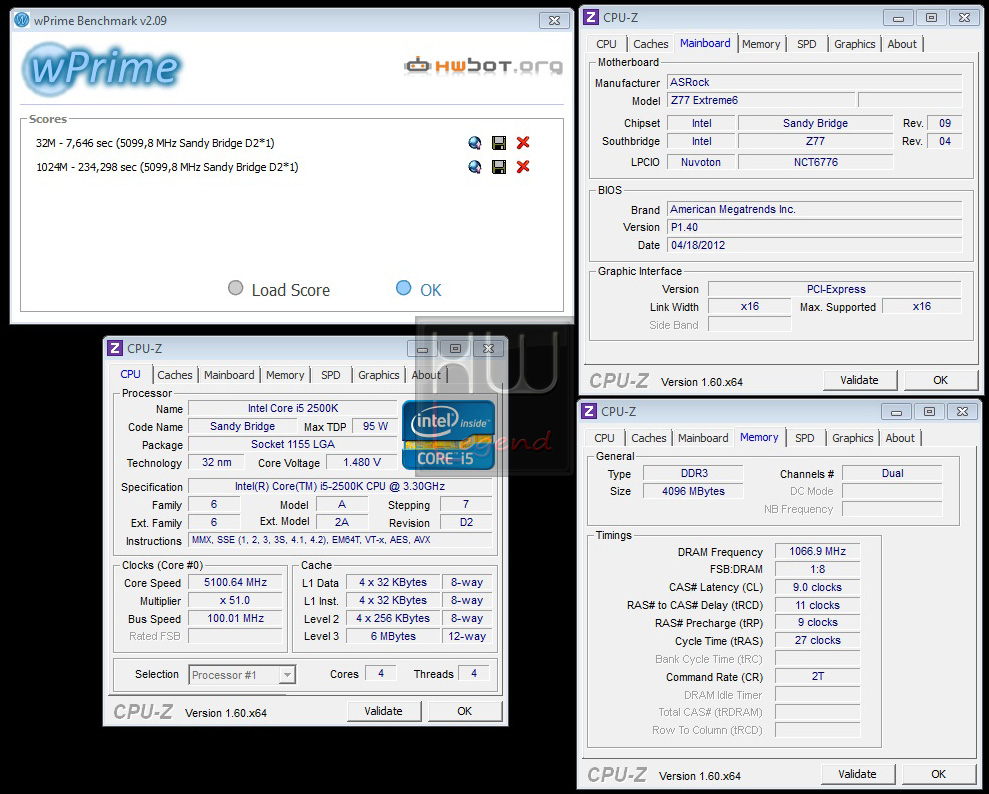Screen dimensions: 989x794
Task: Open the Caches tab in the CPU window
Action: click(x=175, y=375)
